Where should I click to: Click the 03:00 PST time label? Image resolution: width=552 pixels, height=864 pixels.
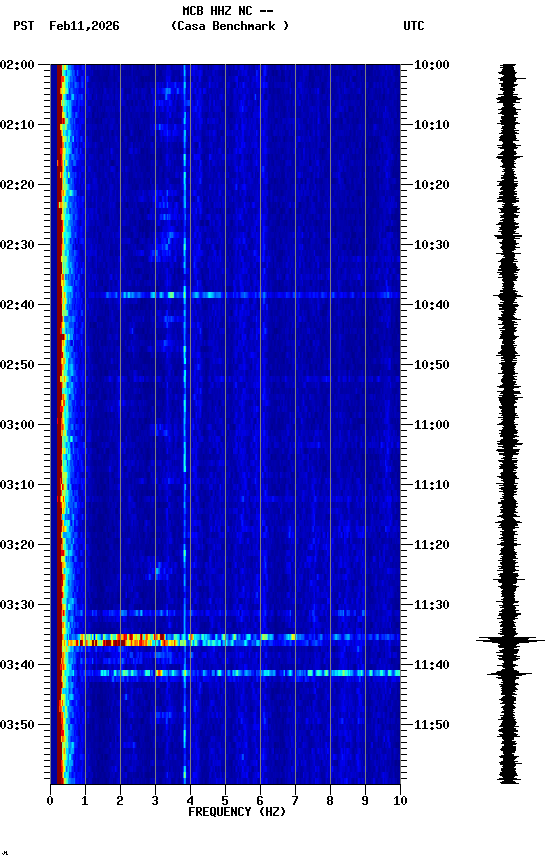point(17,425)
